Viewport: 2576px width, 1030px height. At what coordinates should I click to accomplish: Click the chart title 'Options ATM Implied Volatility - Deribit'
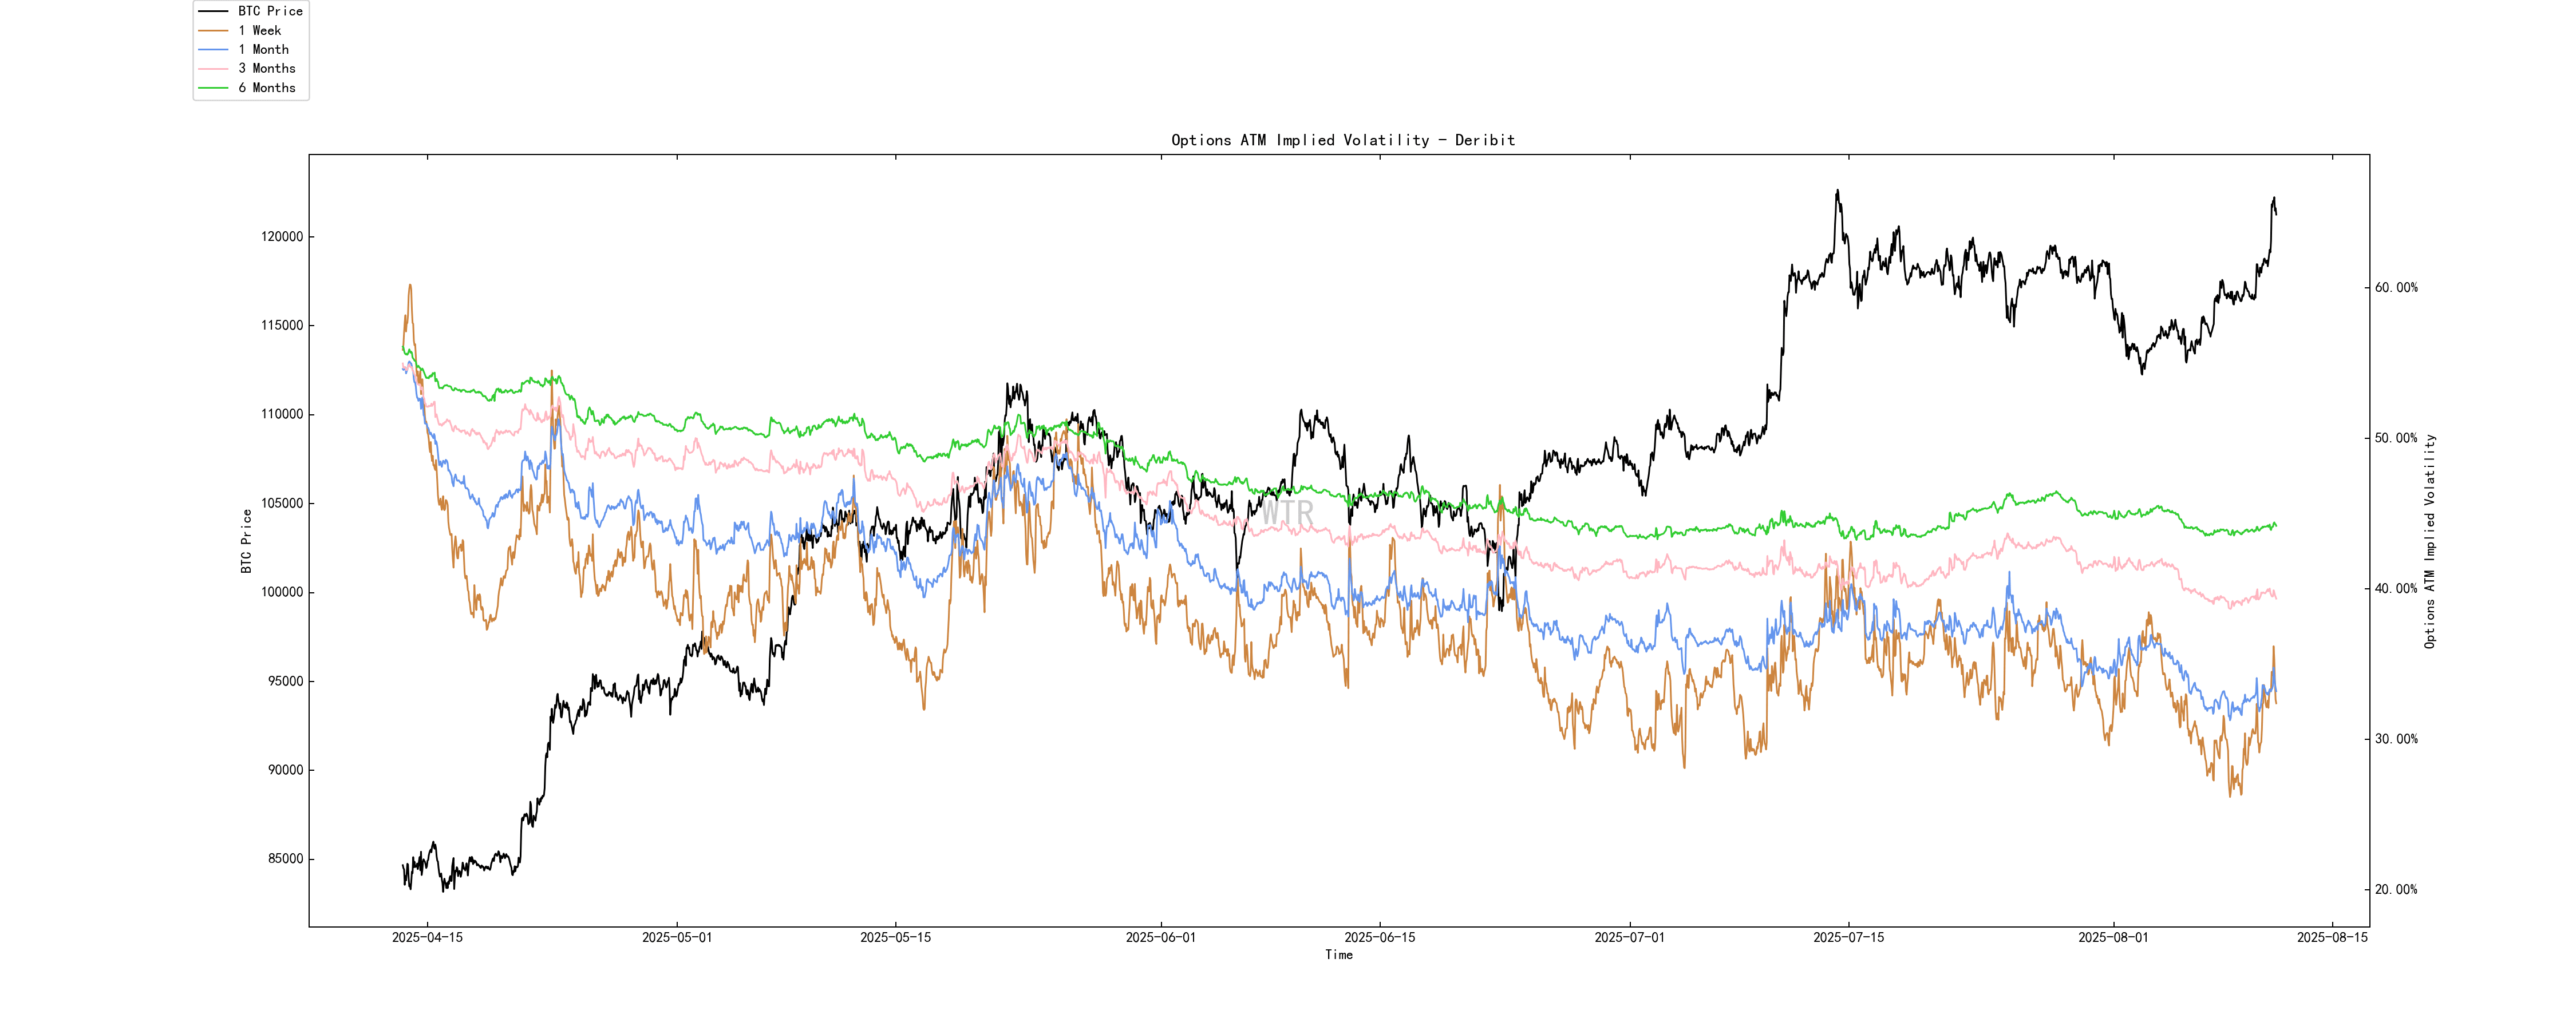coord(1342,140)
